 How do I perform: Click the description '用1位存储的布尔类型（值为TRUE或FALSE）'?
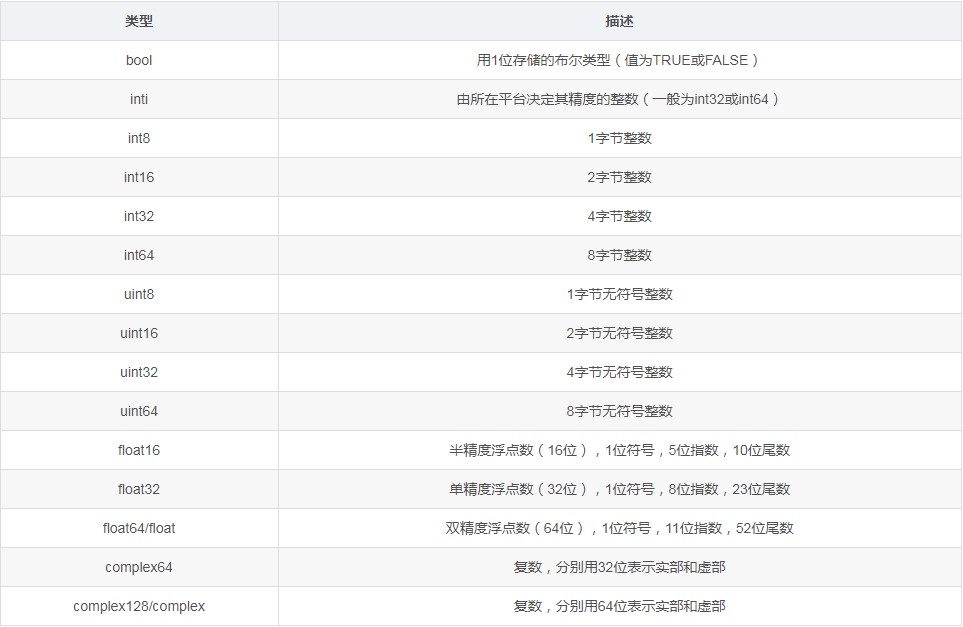[619, 60]
